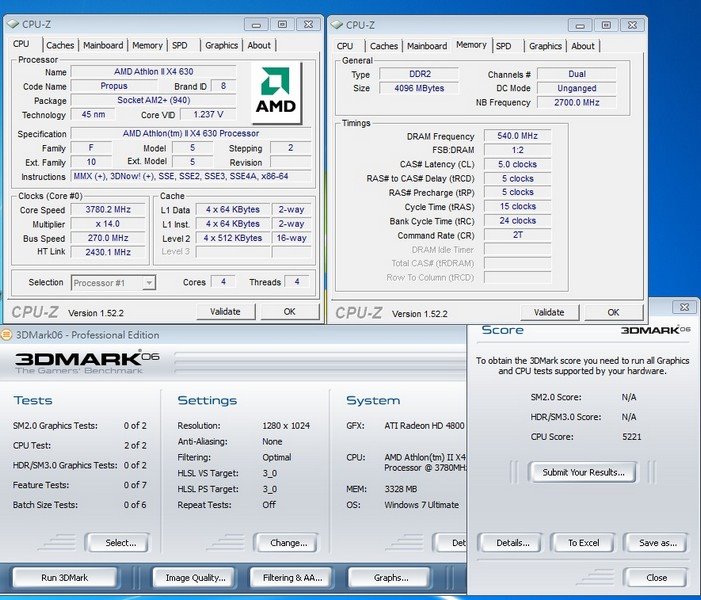Click the Level 2 4 x 512 KBytes value
This screenshot has height=600, width=701.
tap(233, 238)
